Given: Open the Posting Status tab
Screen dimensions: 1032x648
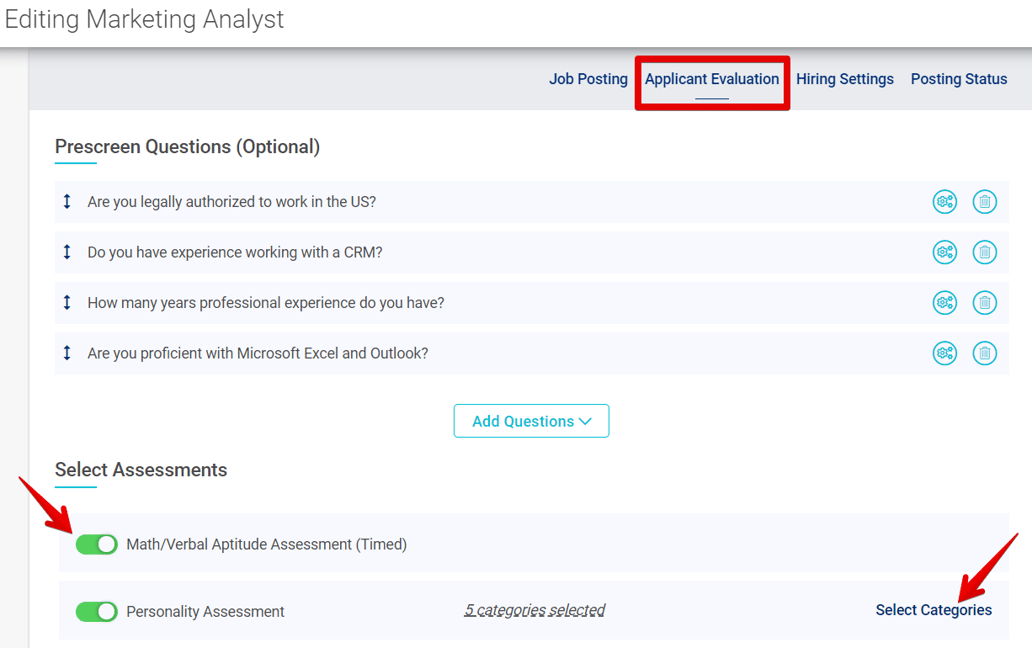Looking at the screenshot, I should [x=958, y=79].
